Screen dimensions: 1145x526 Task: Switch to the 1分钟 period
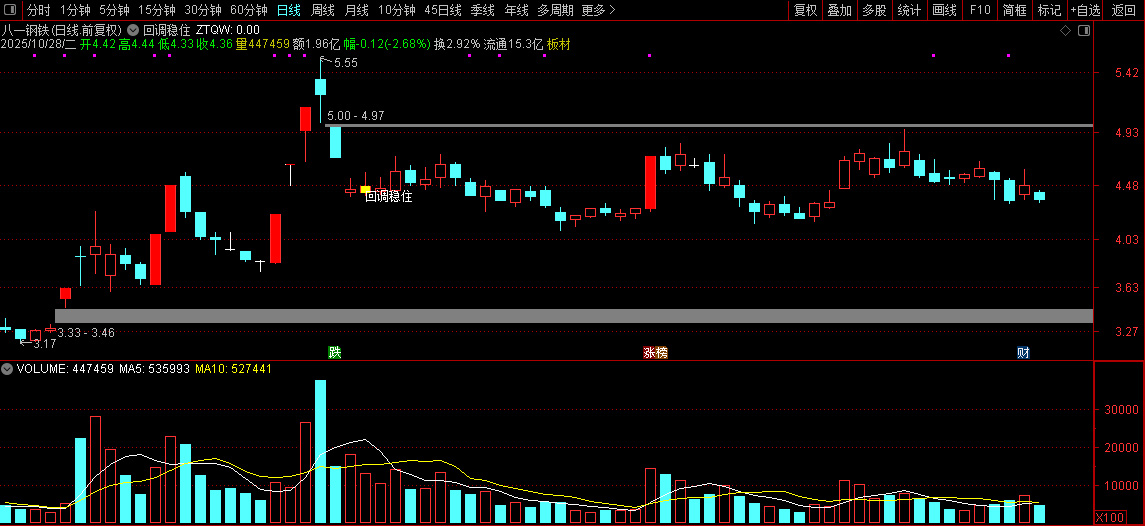[74, 10]
